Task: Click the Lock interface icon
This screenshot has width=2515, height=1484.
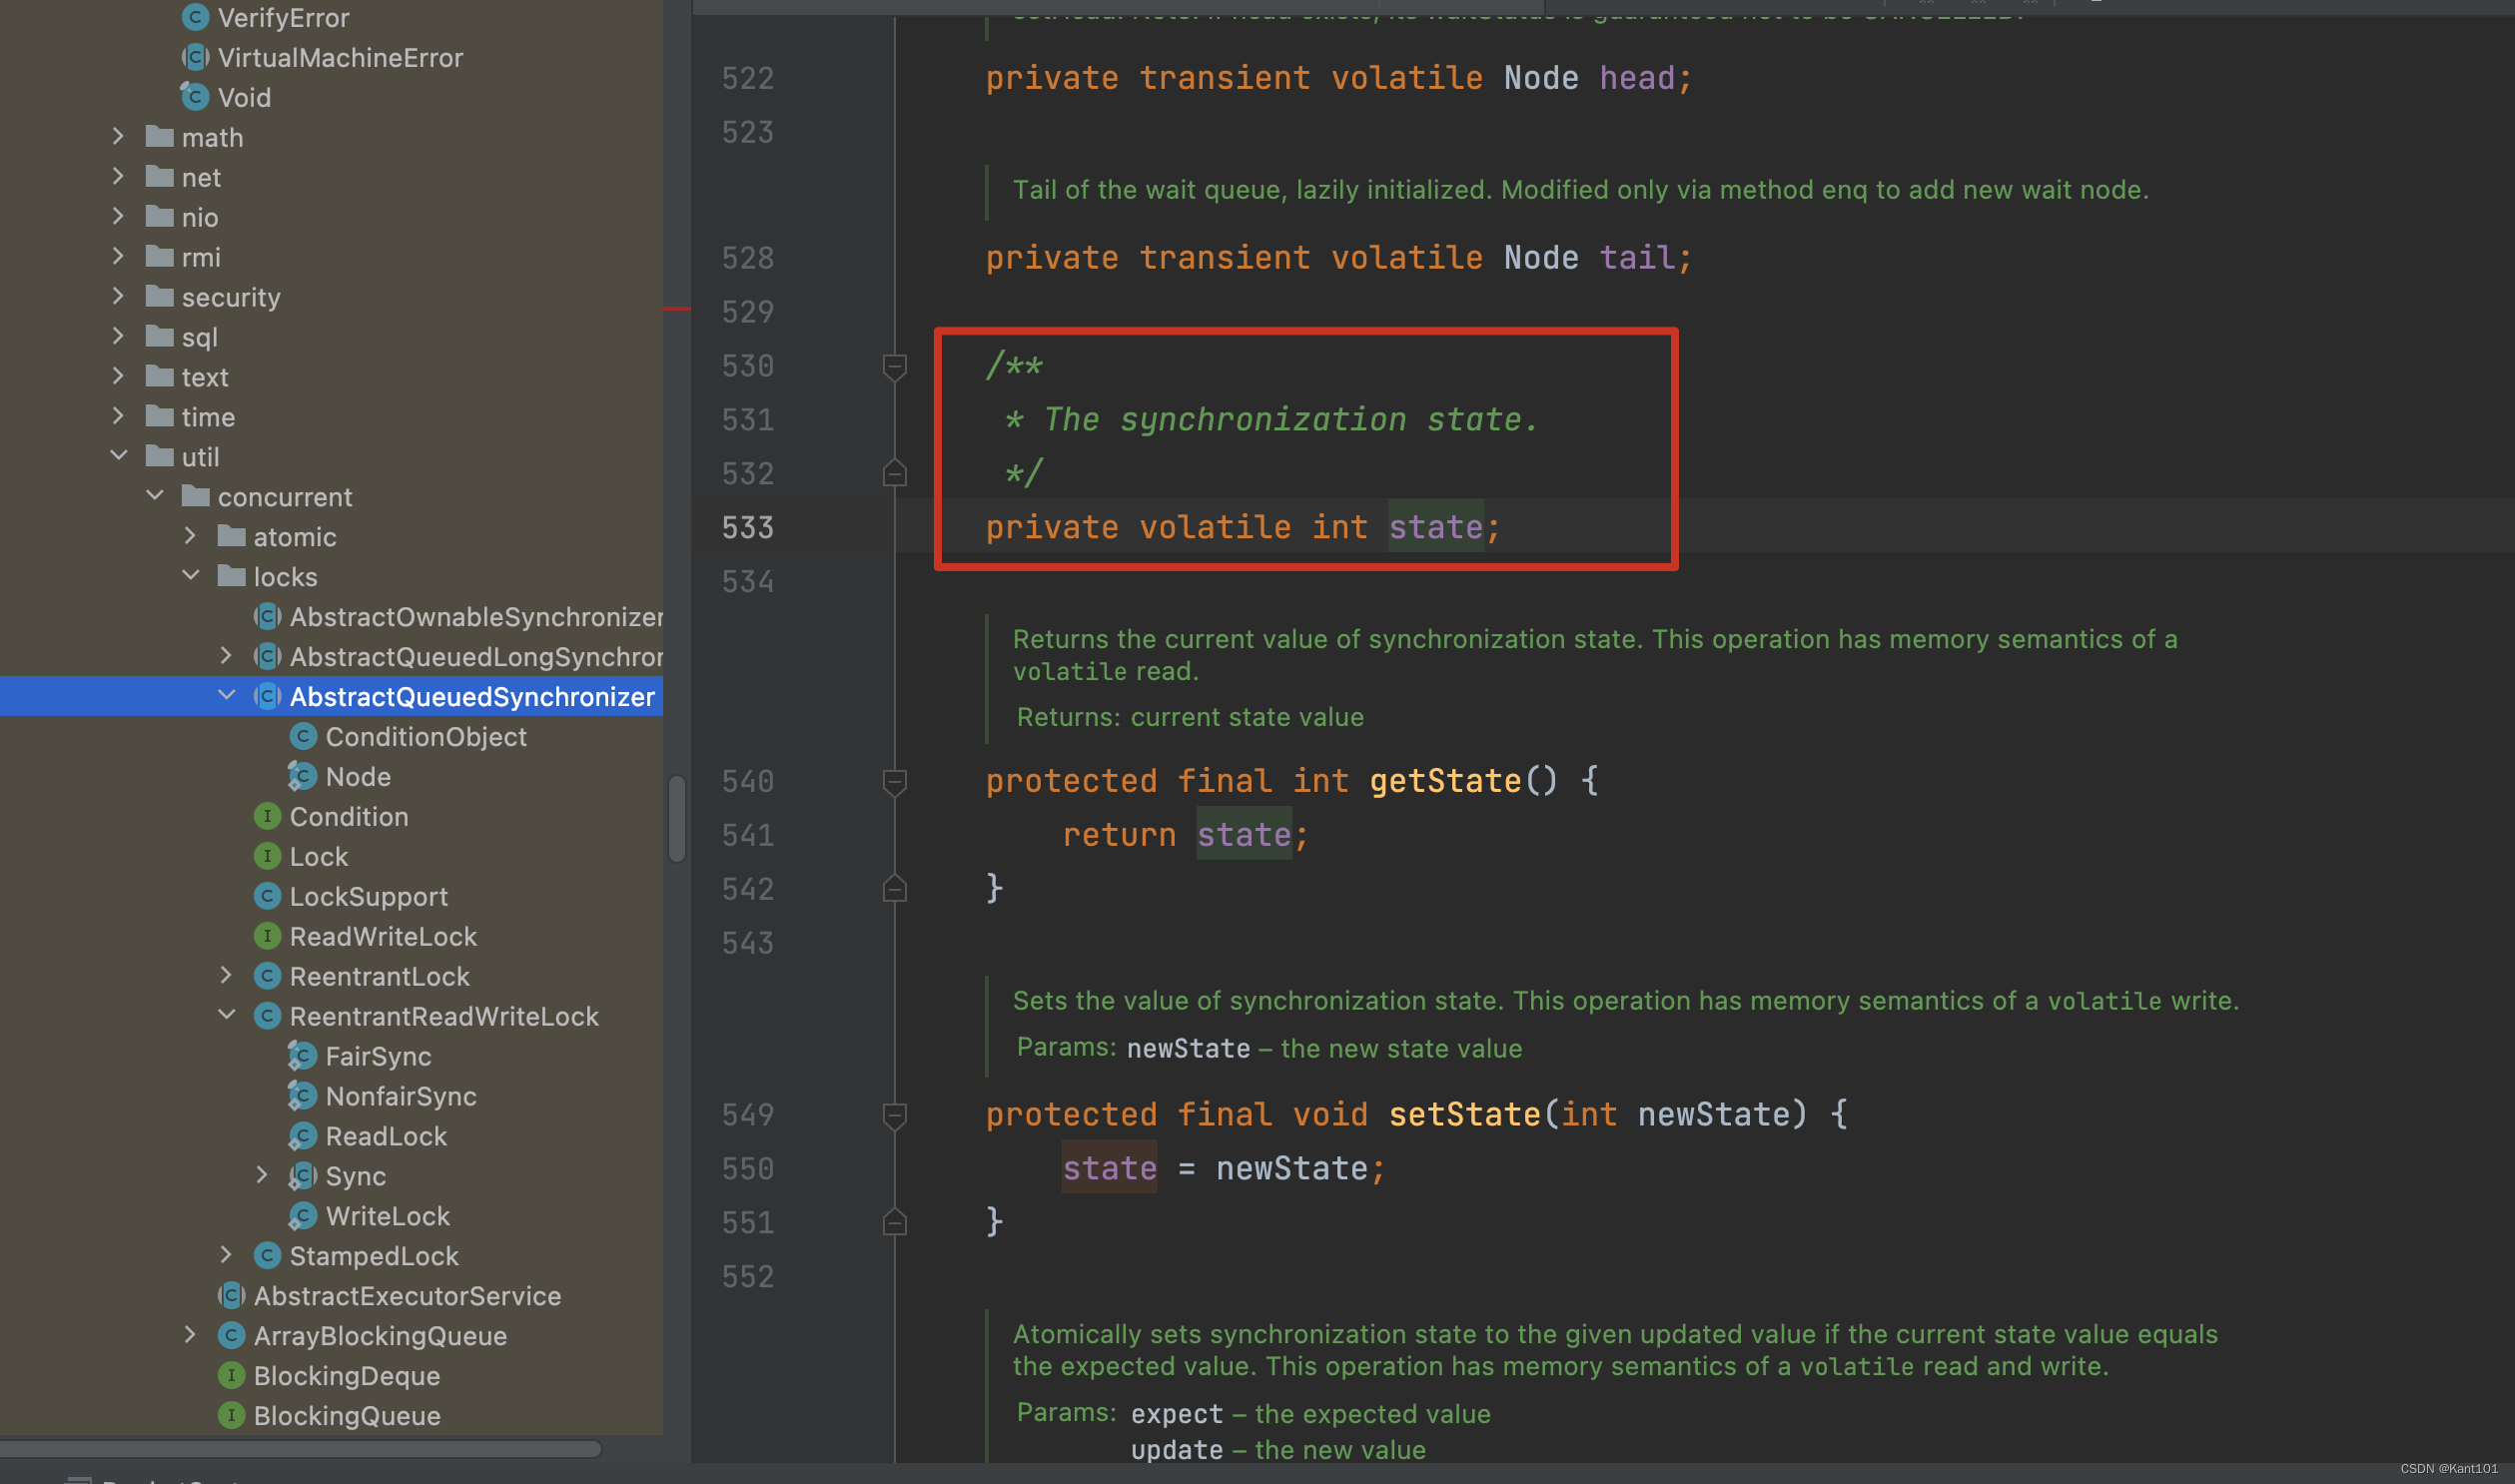Action: tap(267, 857)
